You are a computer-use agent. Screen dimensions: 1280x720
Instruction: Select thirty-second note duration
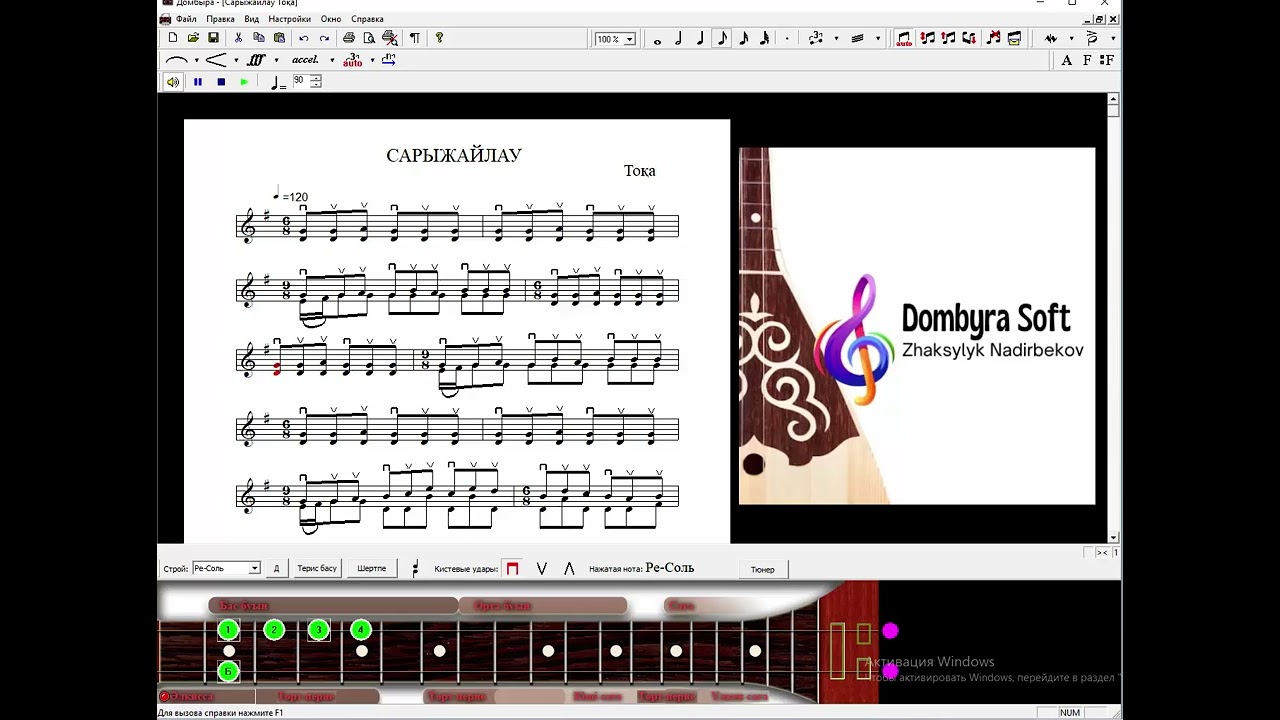(x=764, y=39)
